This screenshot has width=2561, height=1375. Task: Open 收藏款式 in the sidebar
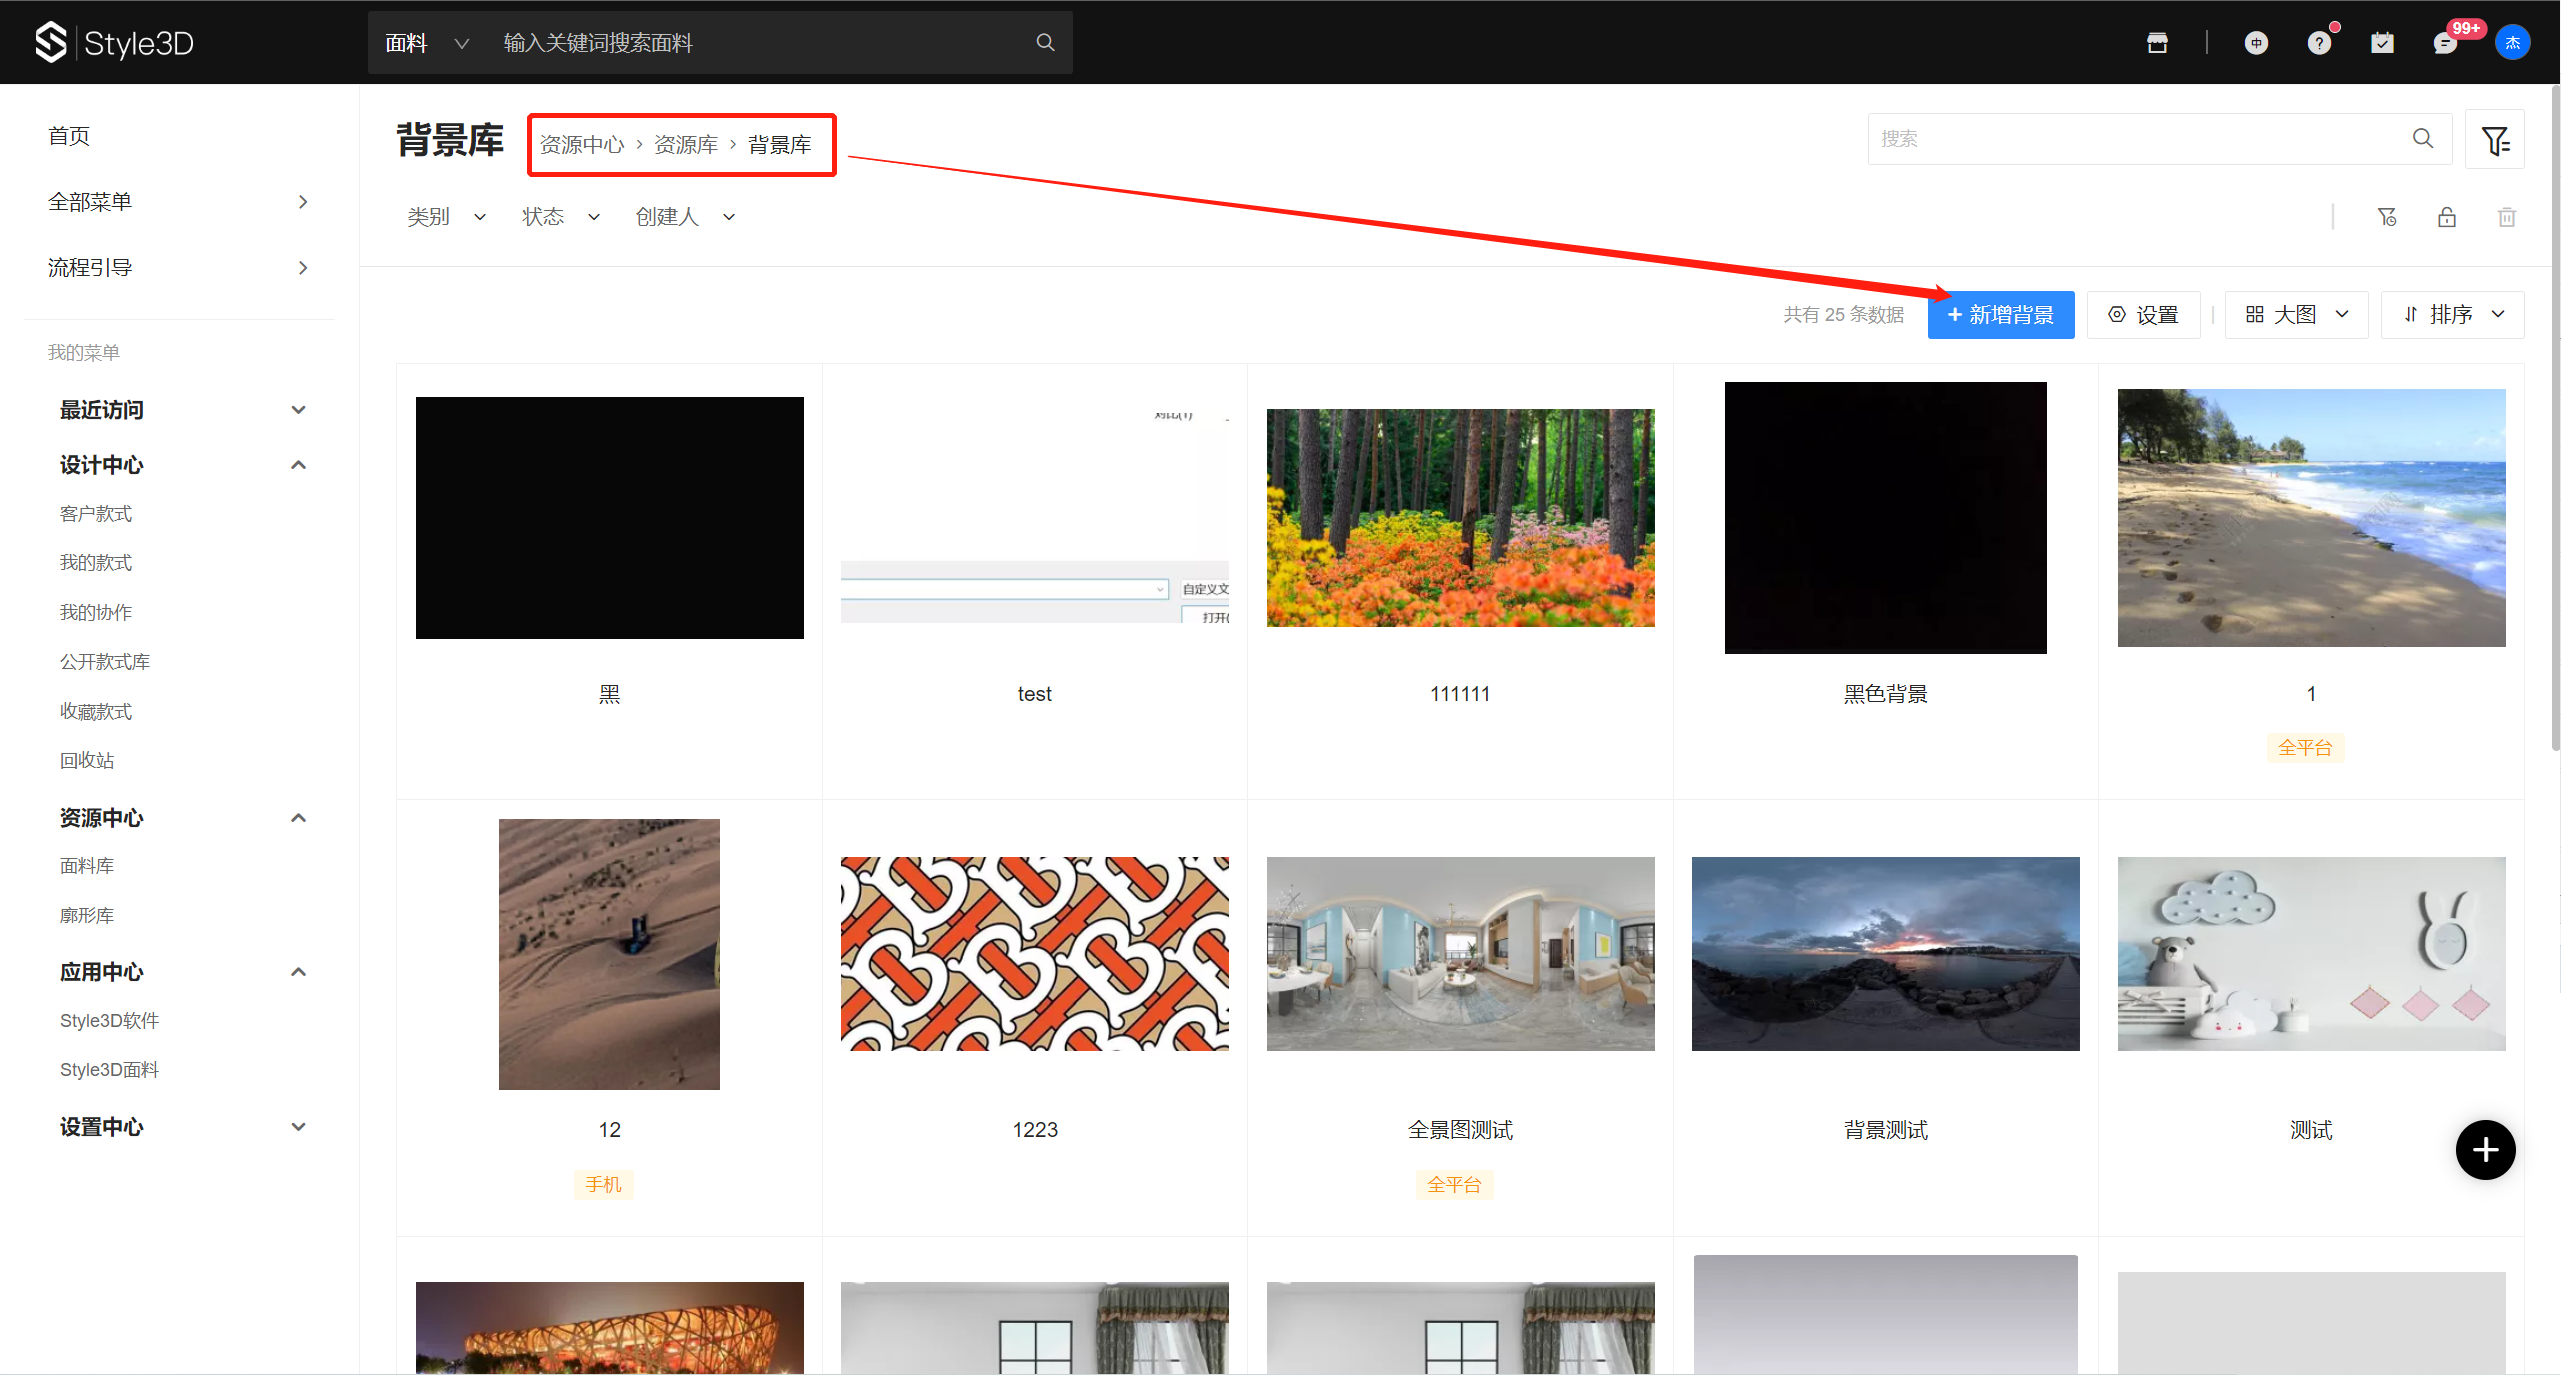[x=96, y=712]
